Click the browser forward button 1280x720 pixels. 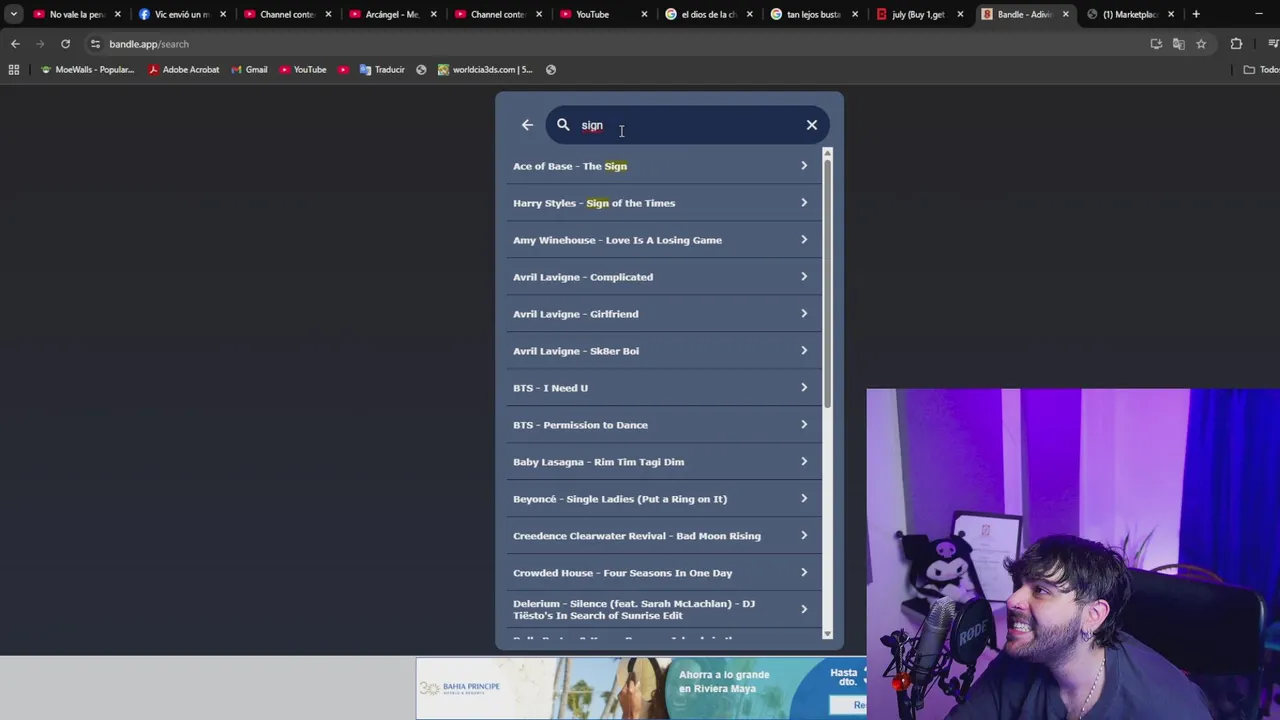coord(40,44)
